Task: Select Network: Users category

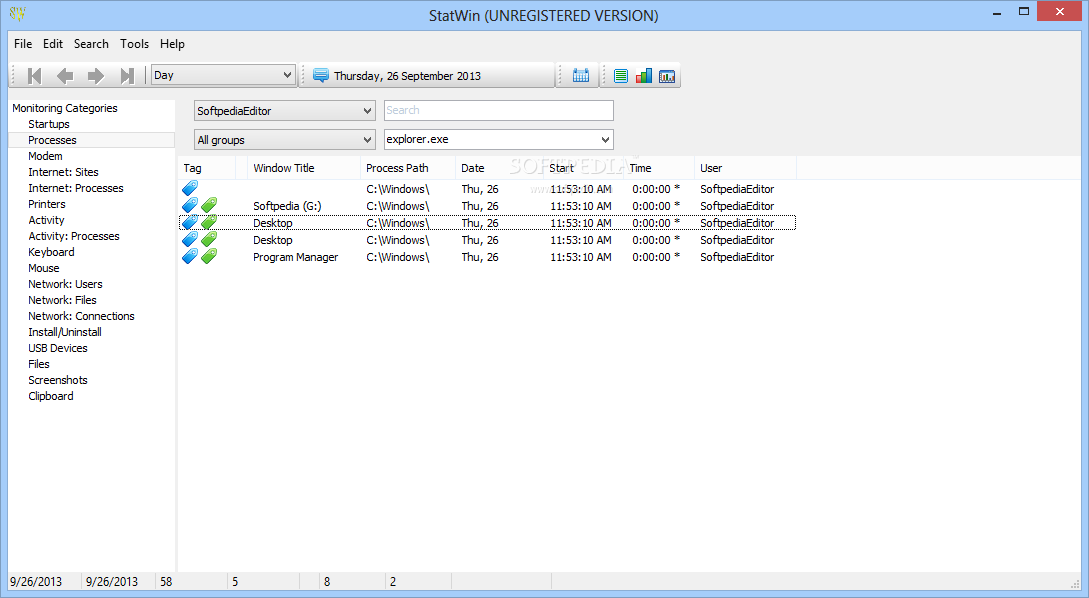Action: [x=65, y=284]
